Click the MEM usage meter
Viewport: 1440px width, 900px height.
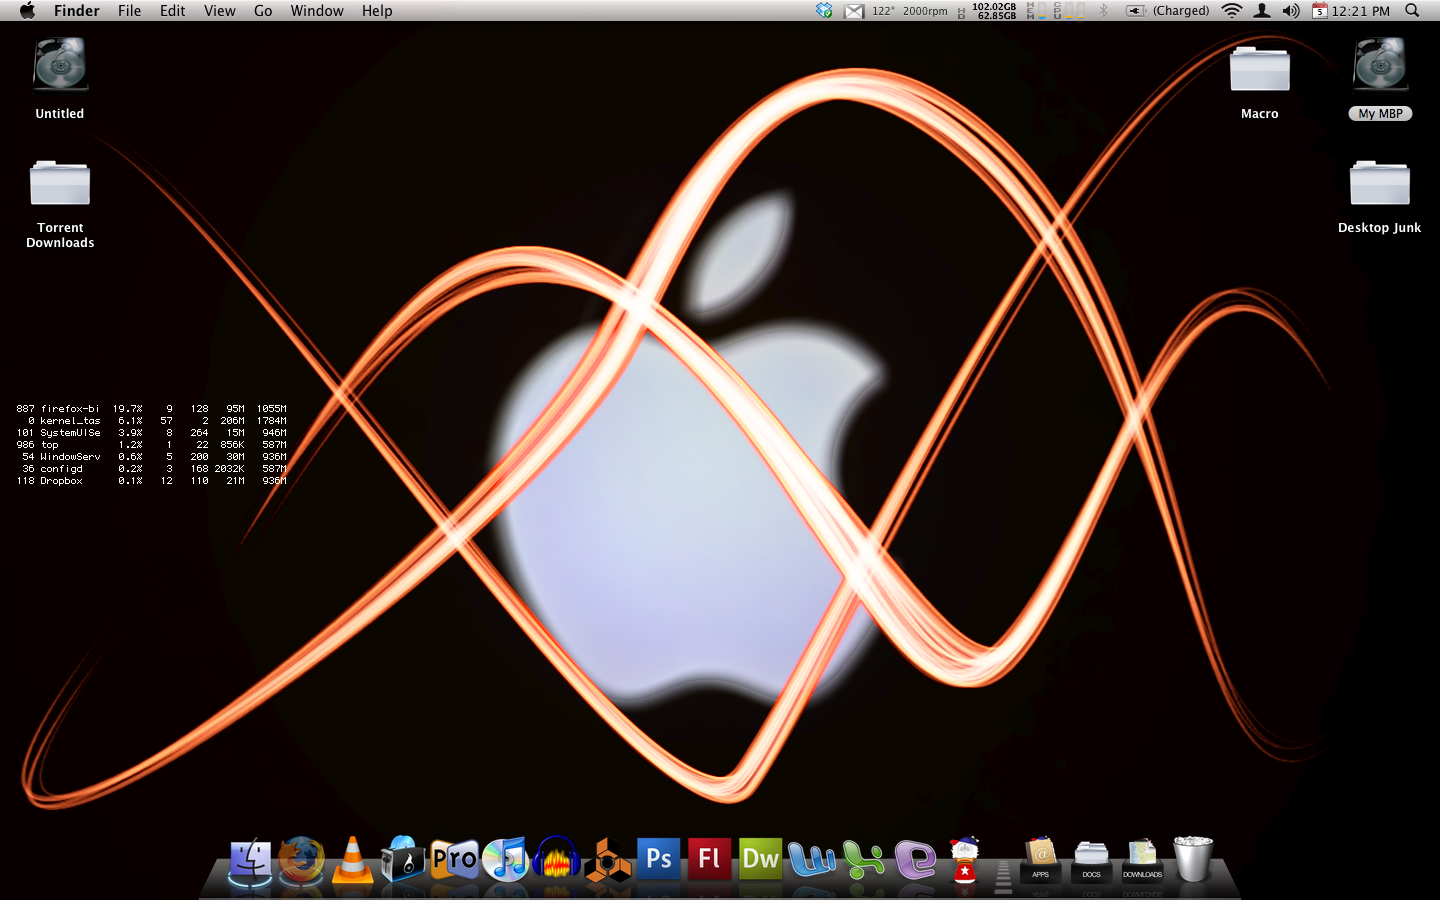1035,11
